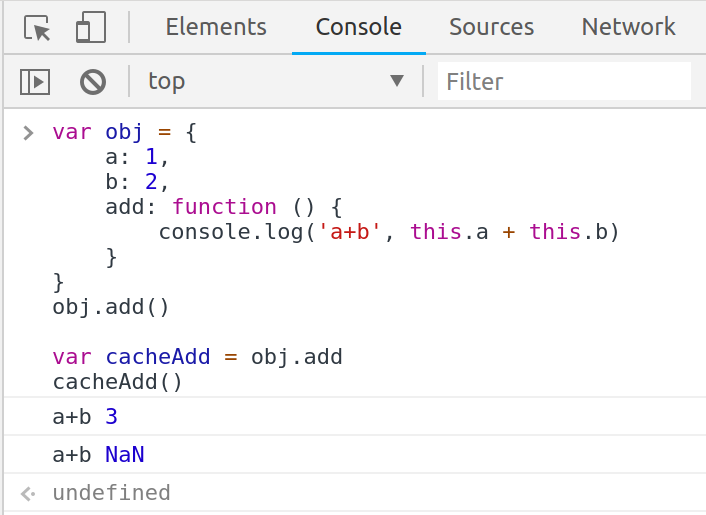Image resolution: width=706 pixels, height=515 pixels.
Task: Show the console sidebar panel
Action: [35, 81]
